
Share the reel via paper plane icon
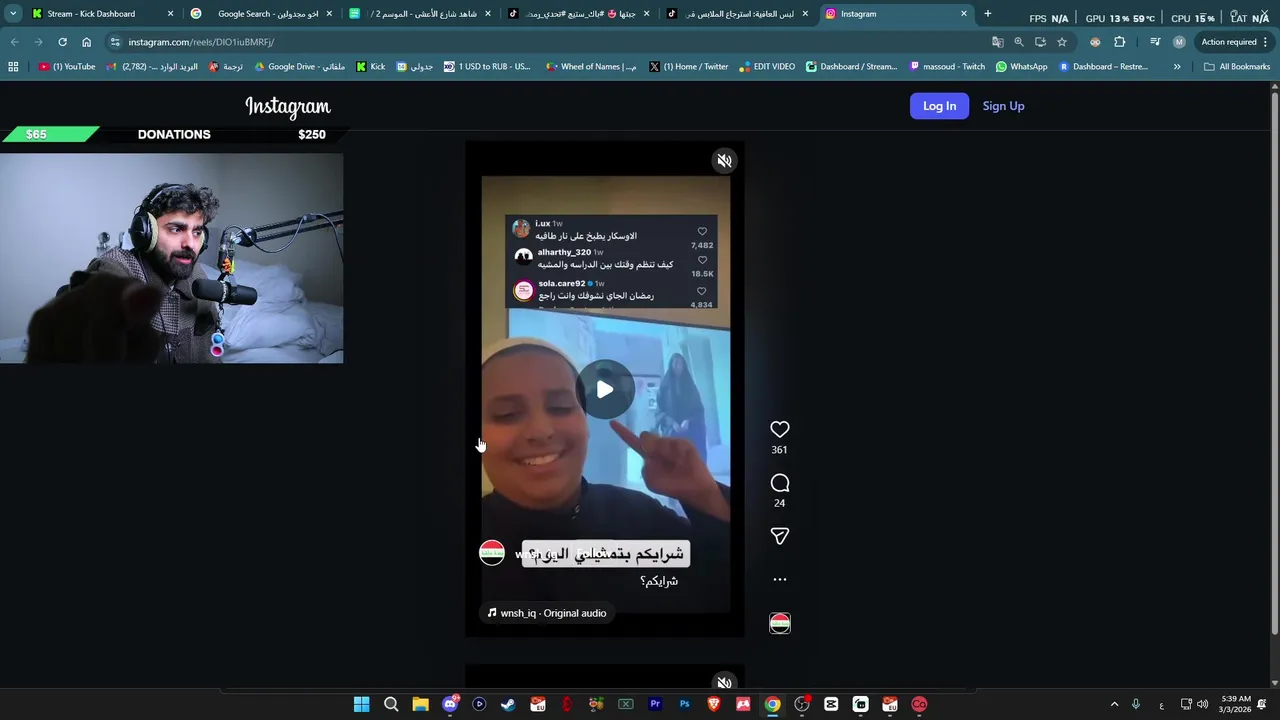click(x=779, y=537)
